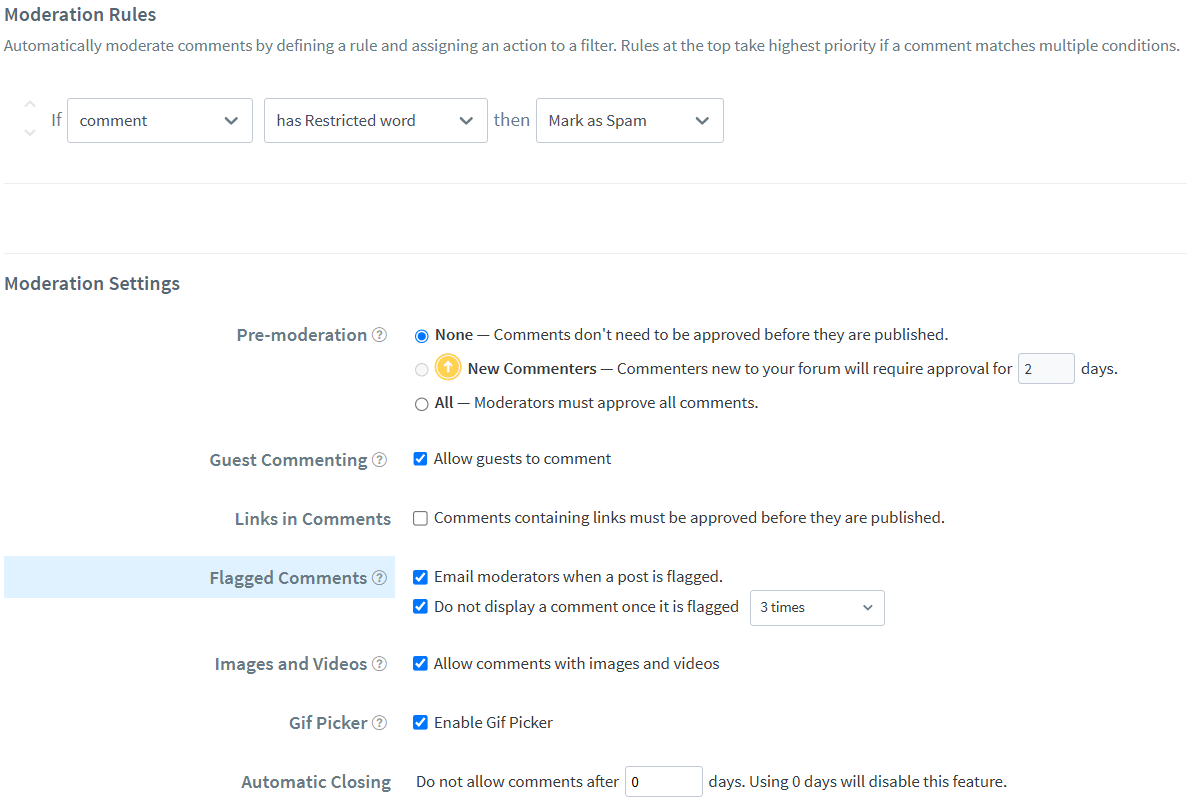This screenshot has width=1187, height=800.
Task: Select the All pre-moderation radio option
Action: (422, 404)
